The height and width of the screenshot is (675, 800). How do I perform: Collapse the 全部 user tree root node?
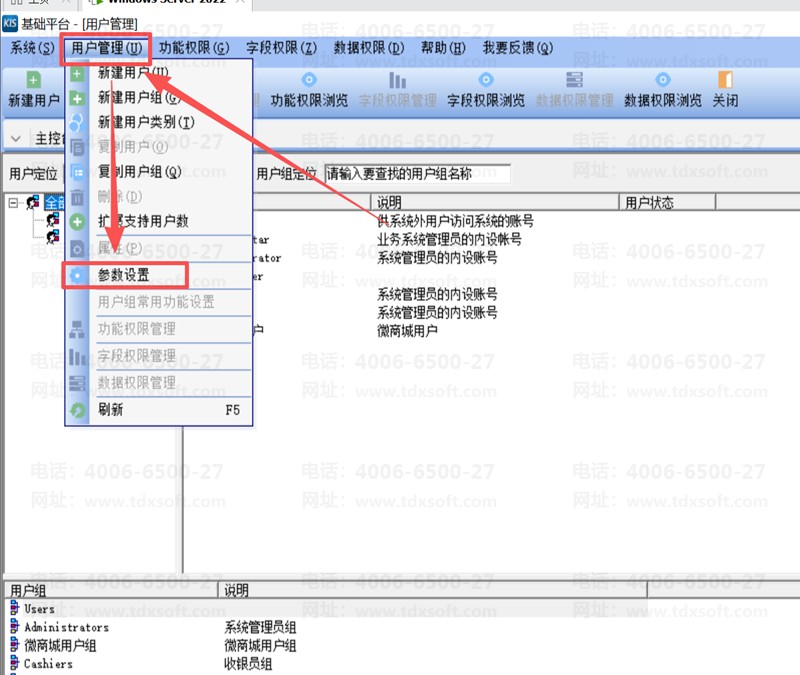(14, 202)
